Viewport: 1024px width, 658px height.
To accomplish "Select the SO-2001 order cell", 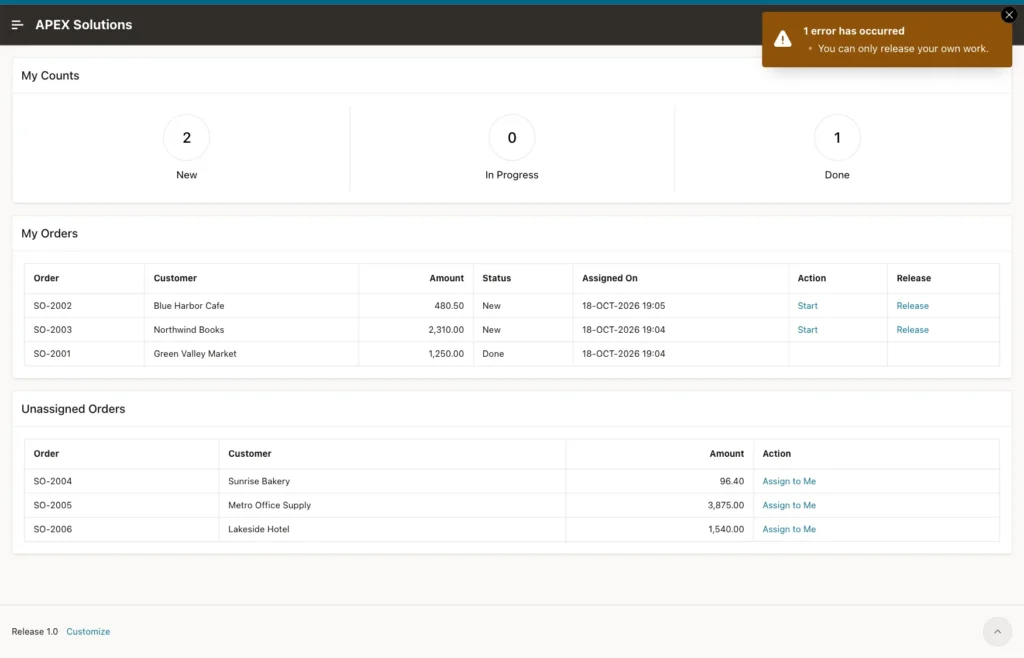I will pyautogui.click(x=84, y=354).
